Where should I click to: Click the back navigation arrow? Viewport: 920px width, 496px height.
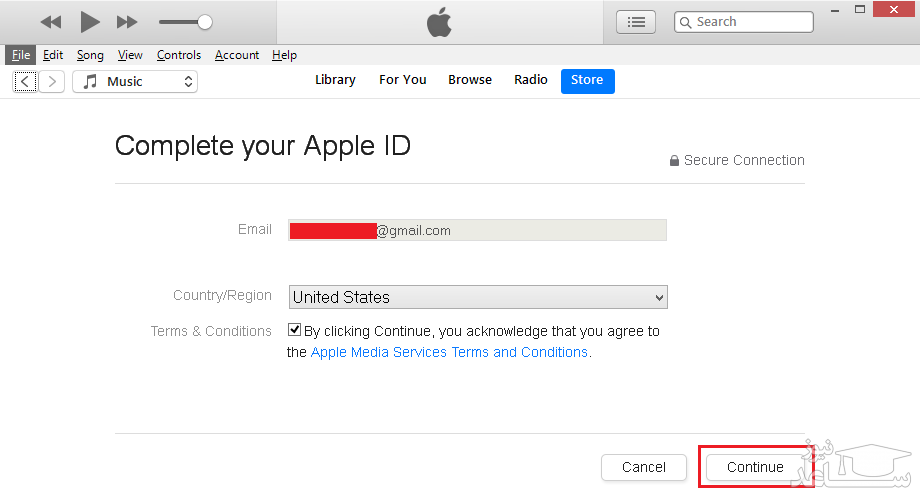tap(26, 82)
